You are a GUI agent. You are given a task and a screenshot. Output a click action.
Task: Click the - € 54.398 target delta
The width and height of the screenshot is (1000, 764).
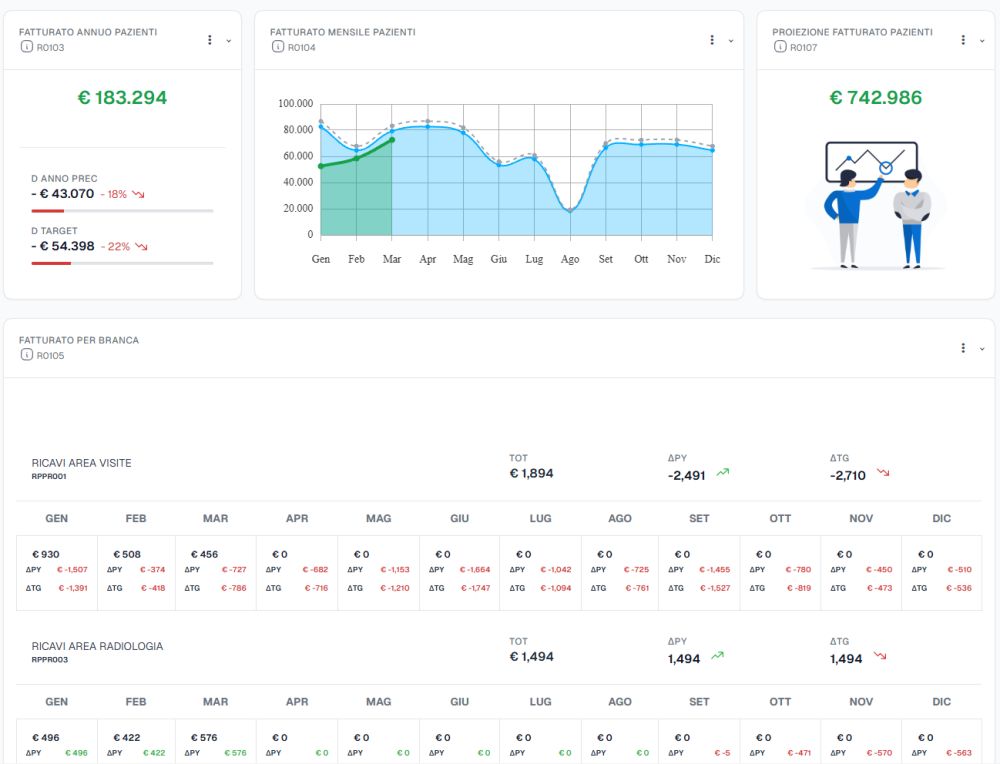pyautogui.click(x=62, y=246)
